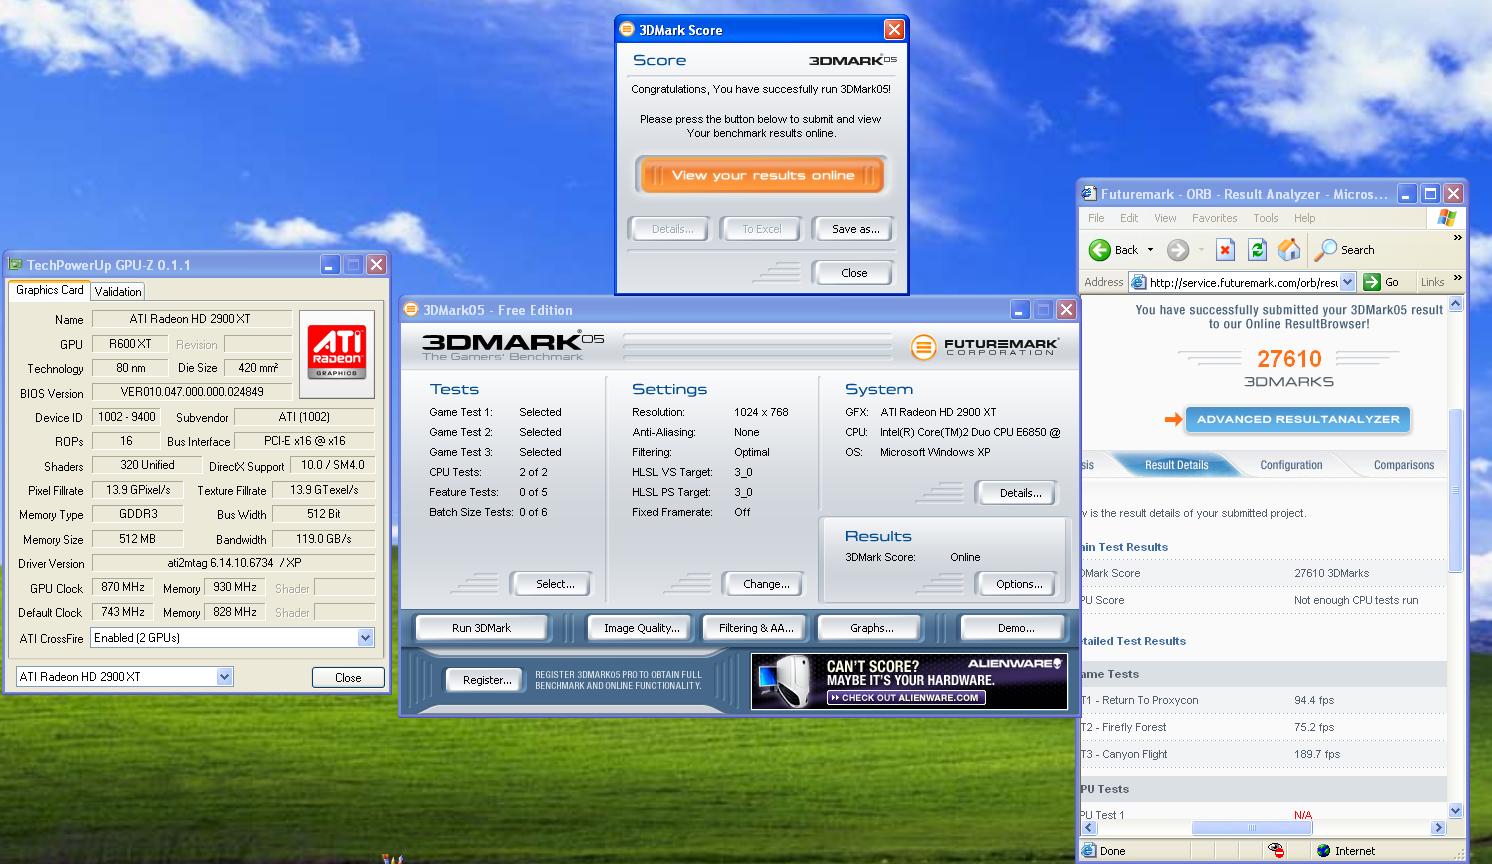Click the scroll down arrow in the browser
This screenshot has height=864, width=1492.
point(1455,811)
